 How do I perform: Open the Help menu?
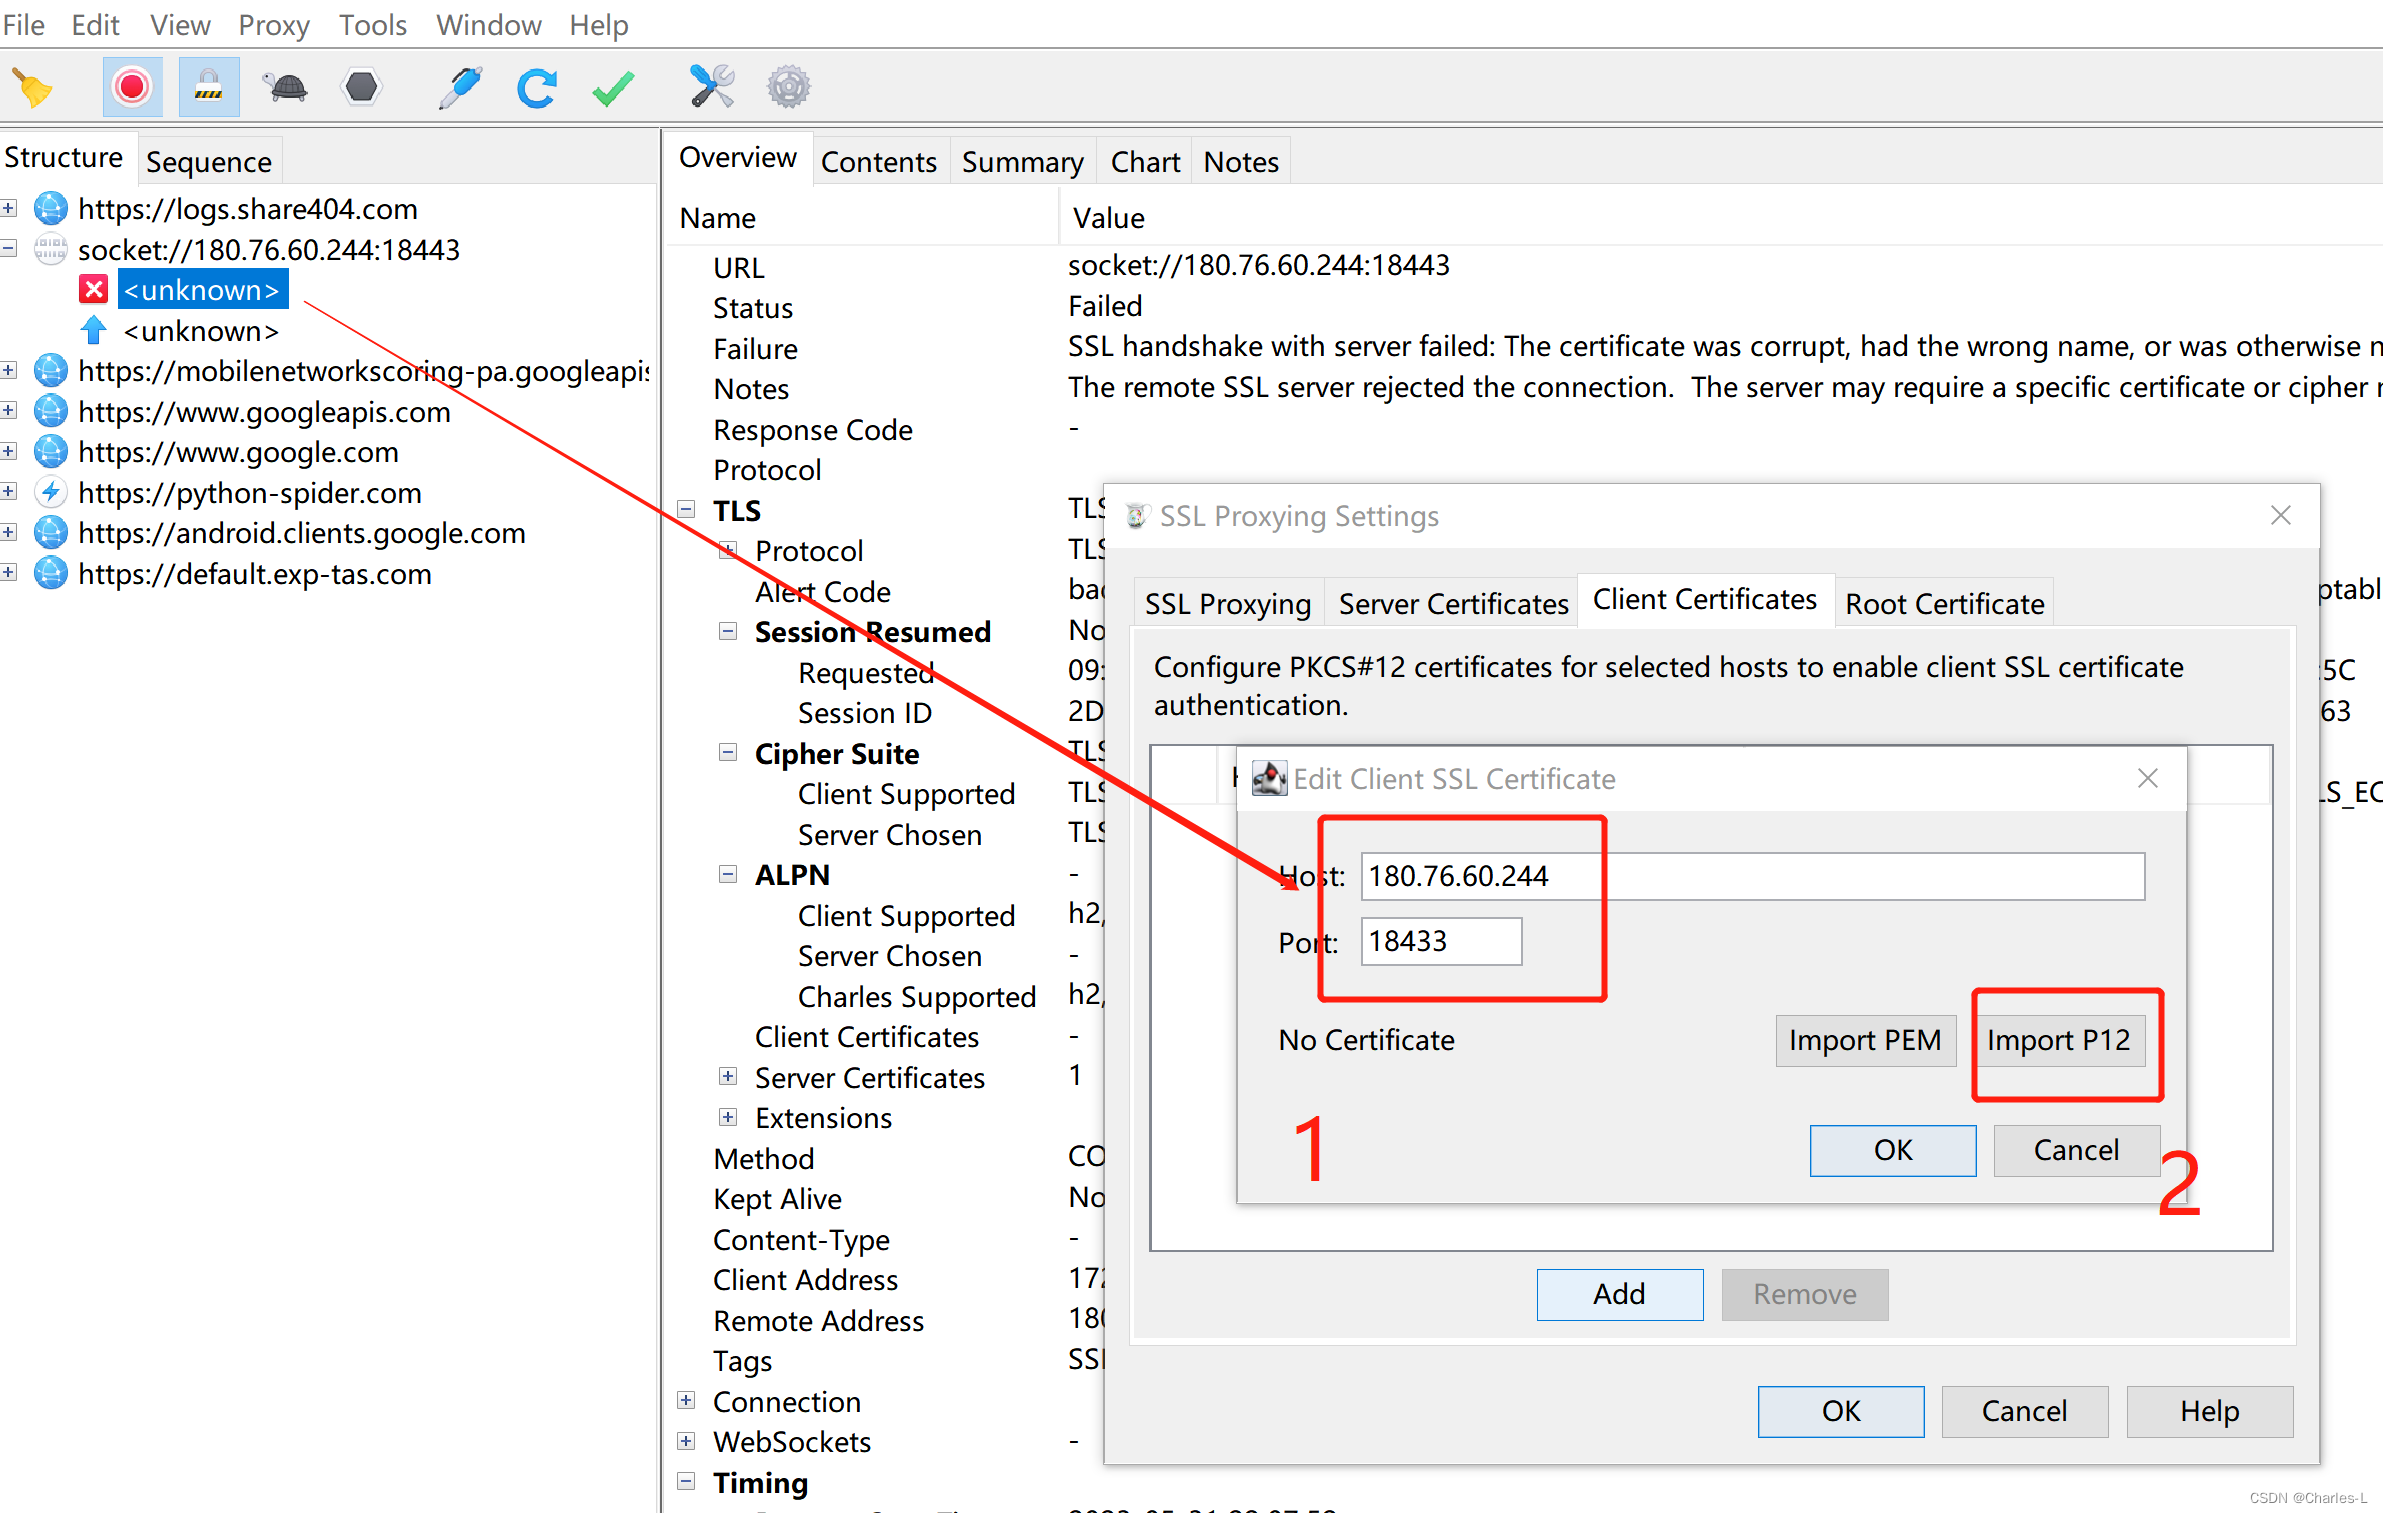pyautogui.click(x=599, y=24)
